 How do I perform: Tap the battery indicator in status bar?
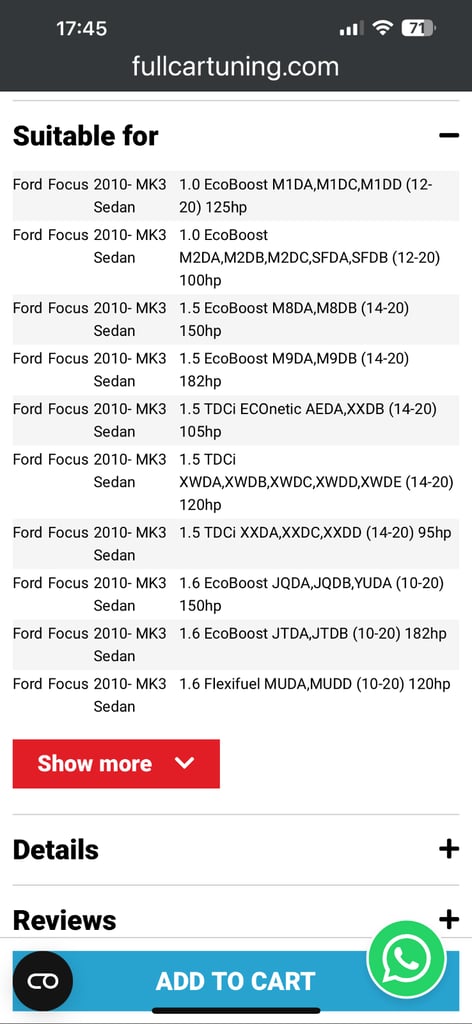[x=418, y=28]
